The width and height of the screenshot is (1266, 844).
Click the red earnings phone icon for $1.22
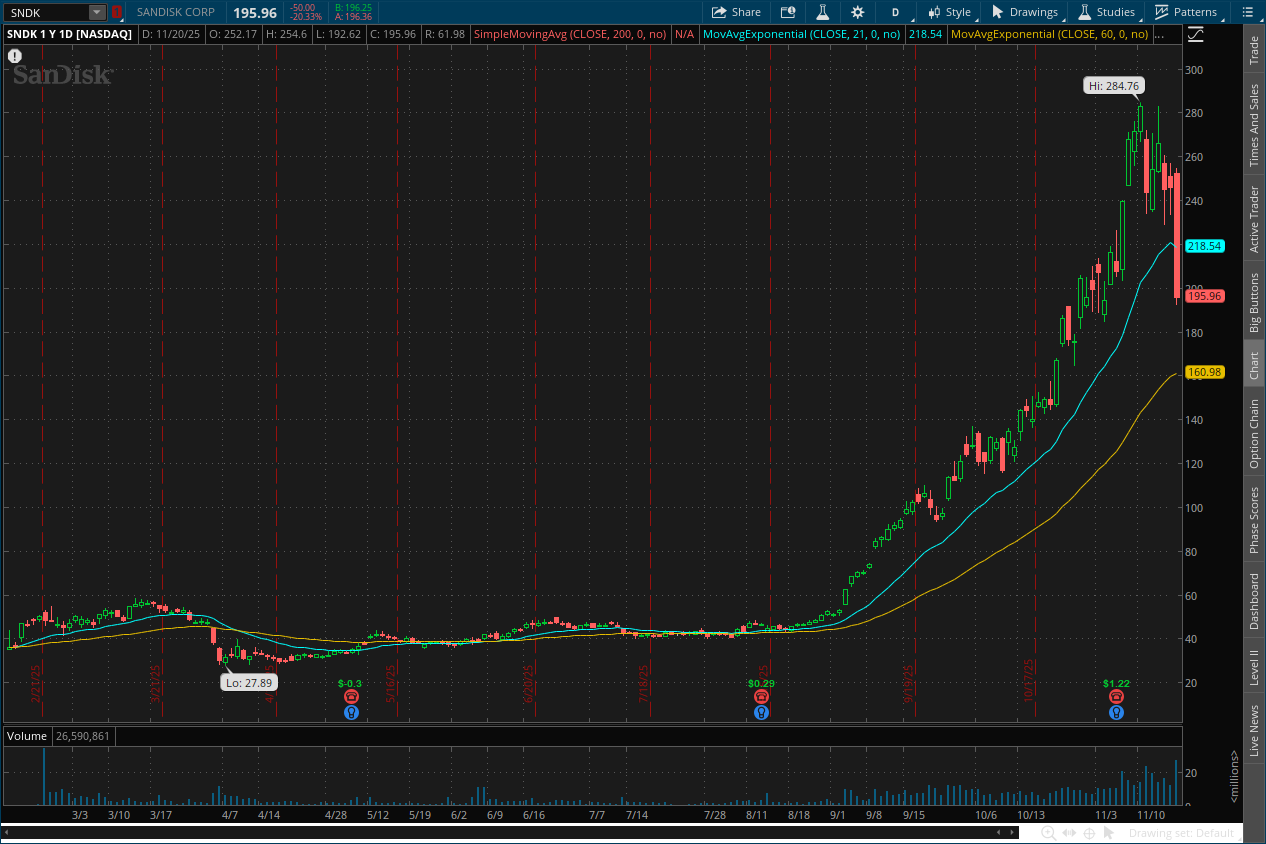tap(1116, 697)
